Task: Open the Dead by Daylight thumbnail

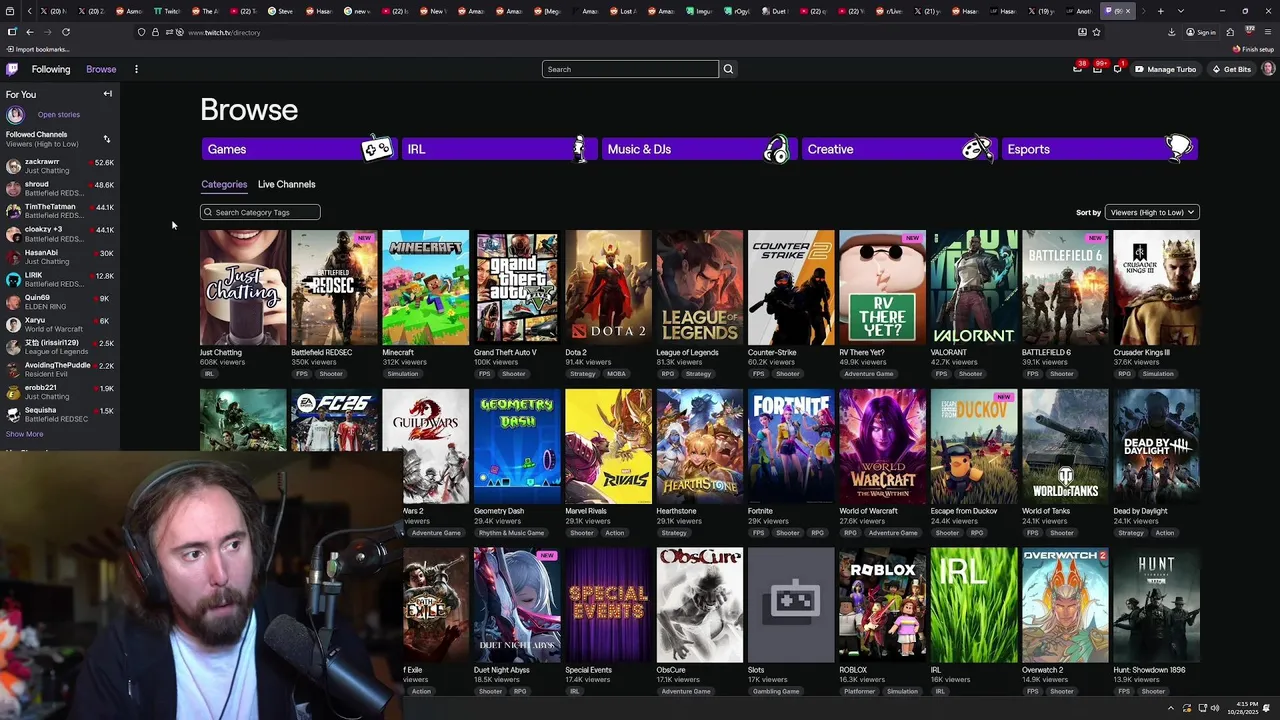Action: (x=1157, y=446)
